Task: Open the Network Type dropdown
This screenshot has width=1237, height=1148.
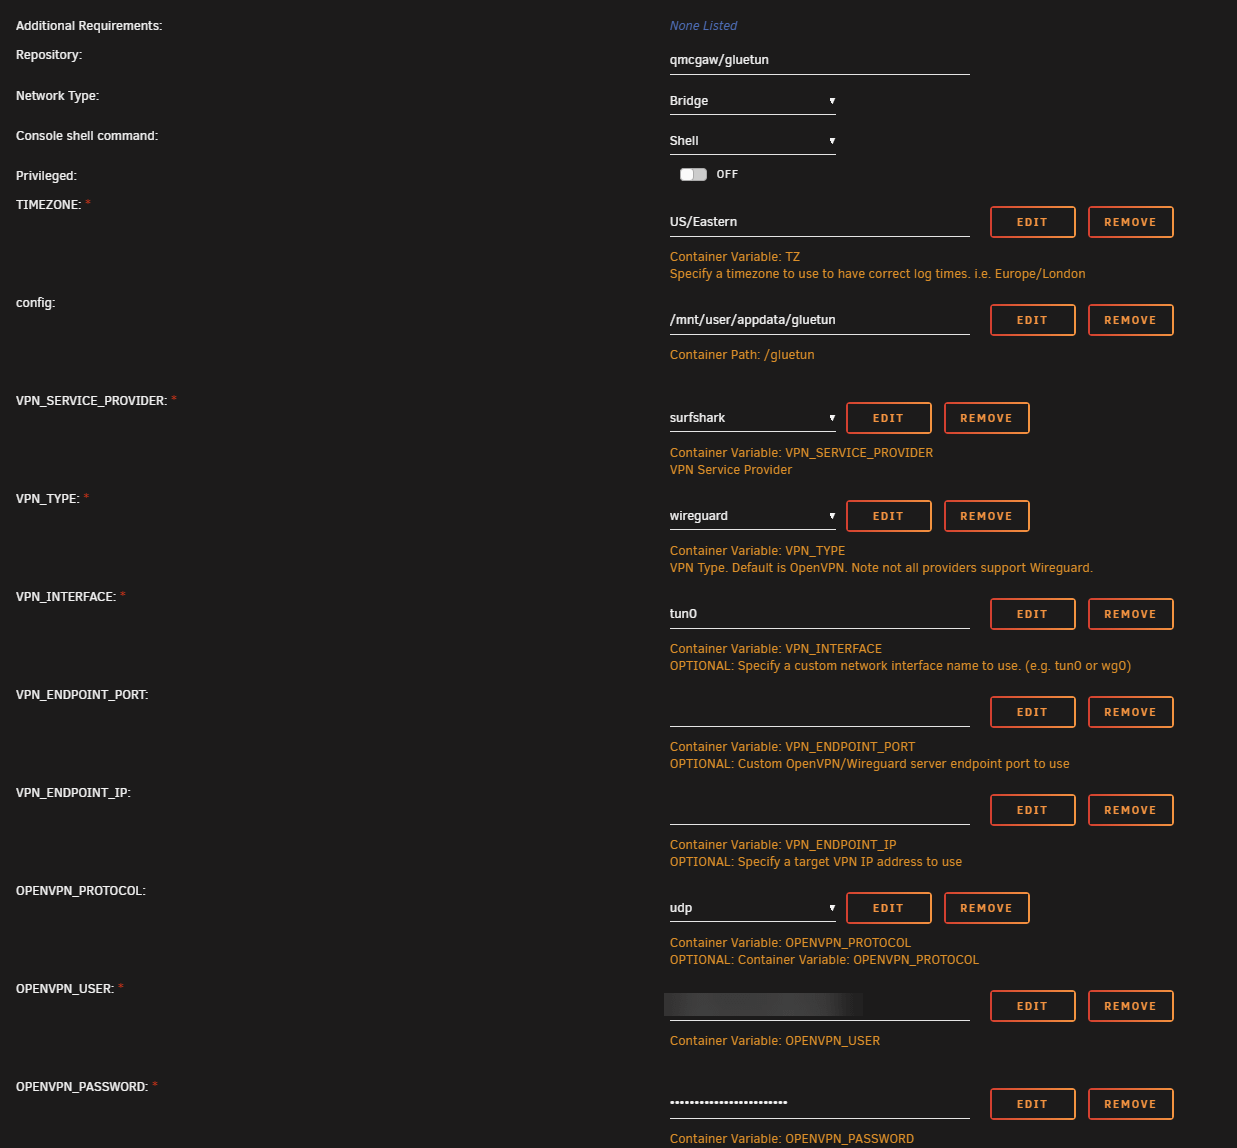Action: (752, 101)
